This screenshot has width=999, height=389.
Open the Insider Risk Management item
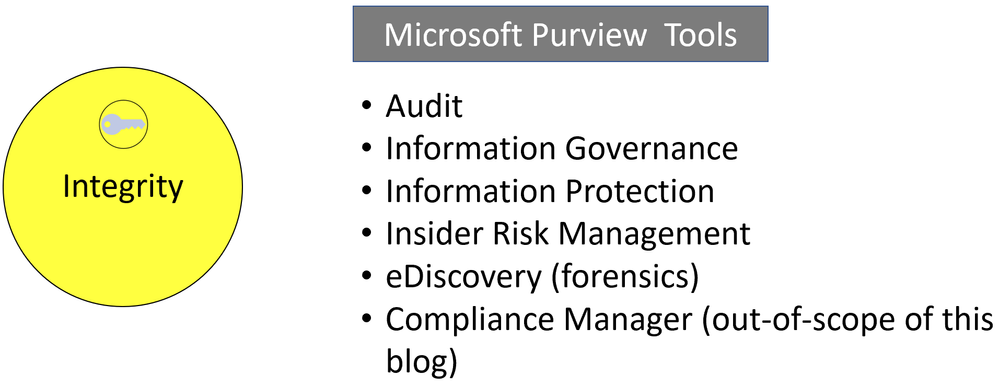pyautogui.click(x=568, y=234)
